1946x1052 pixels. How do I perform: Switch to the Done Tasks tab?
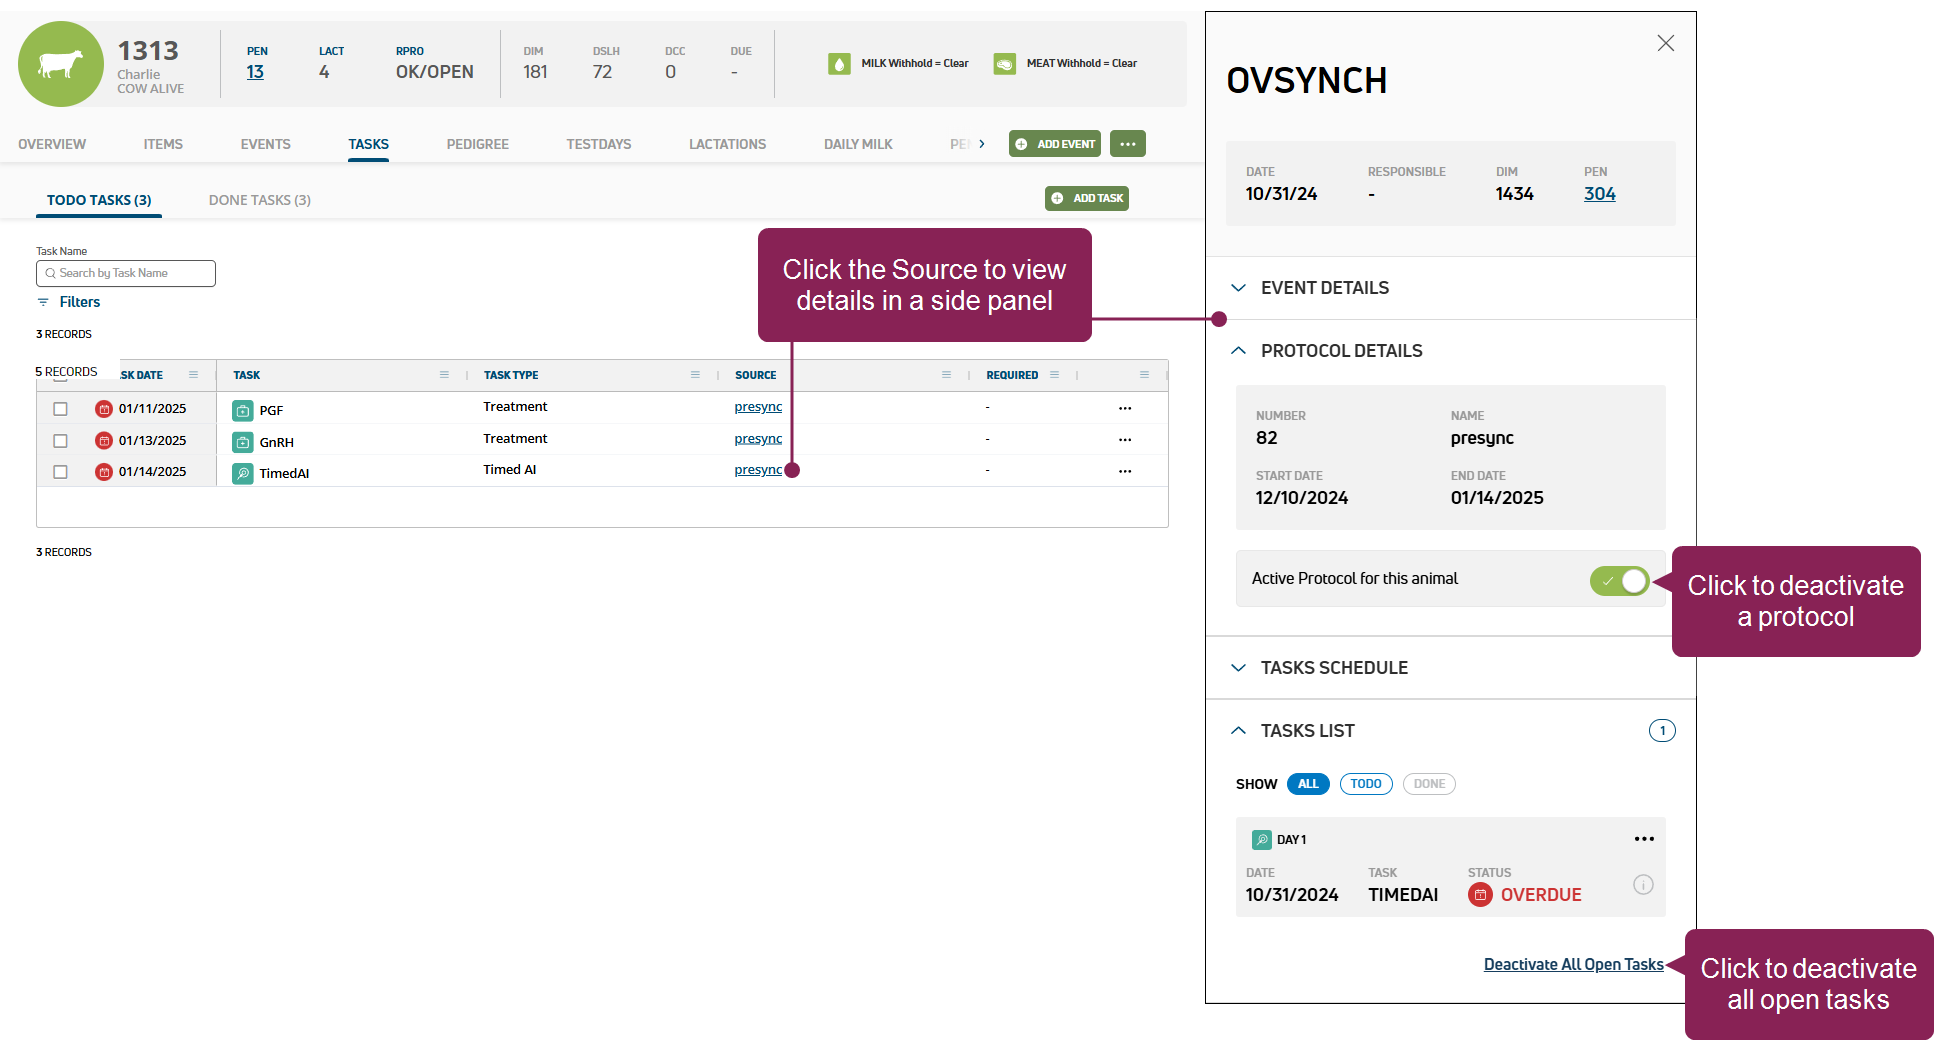point(259,200)
